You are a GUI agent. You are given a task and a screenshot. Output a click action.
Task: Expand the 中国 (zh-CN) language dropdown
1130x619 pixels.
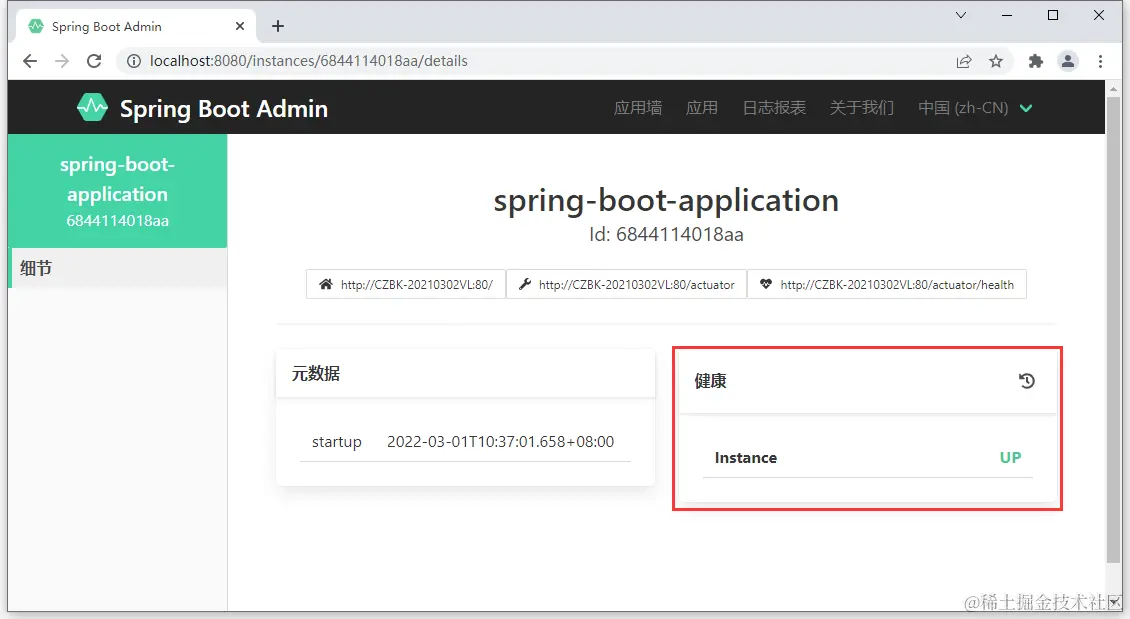975,108
